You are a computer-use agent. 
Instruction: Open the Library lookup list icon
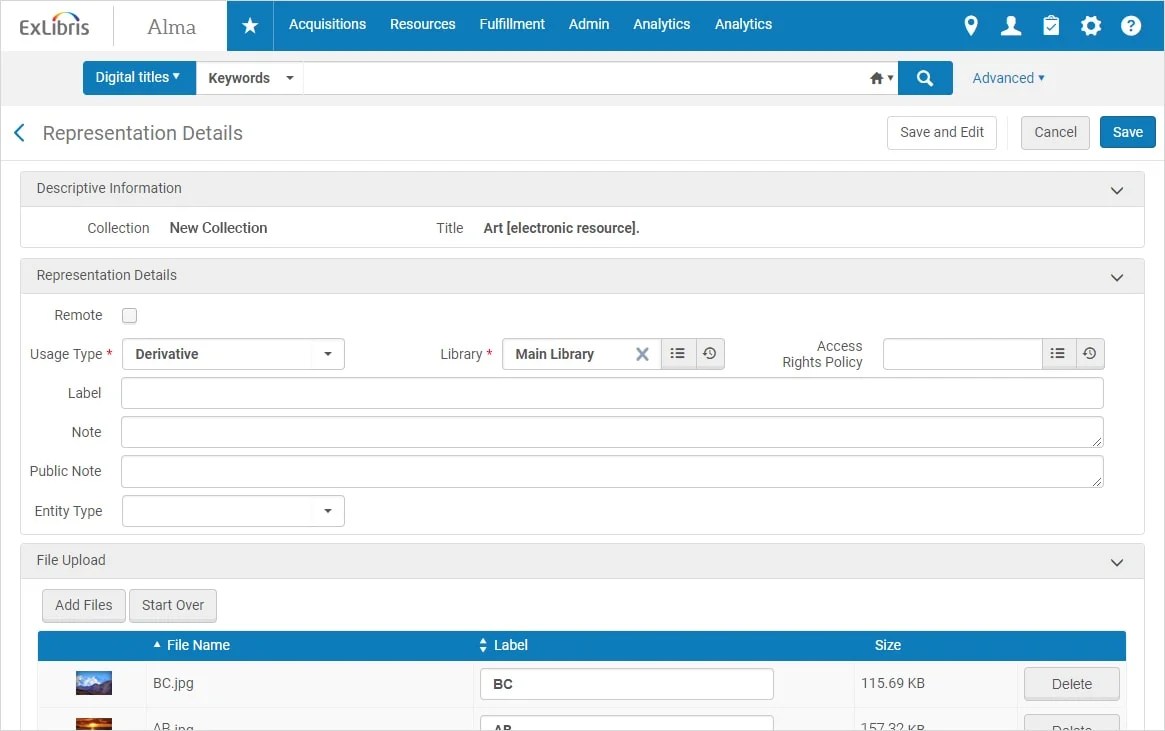(x=677, y=353)
